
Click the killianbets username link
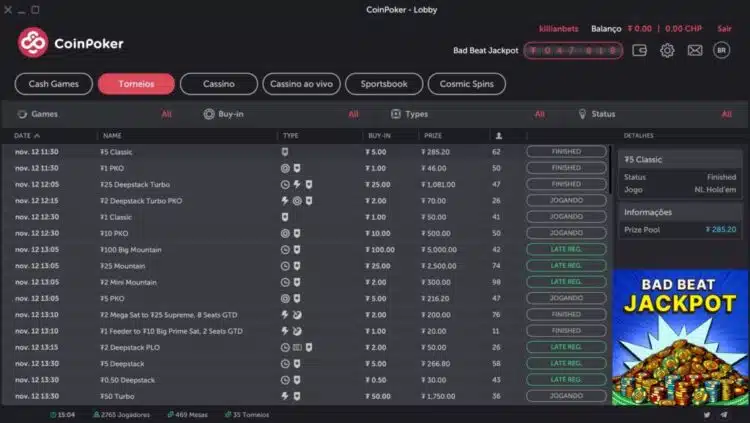pyautogui.click(x=559, y=29)
